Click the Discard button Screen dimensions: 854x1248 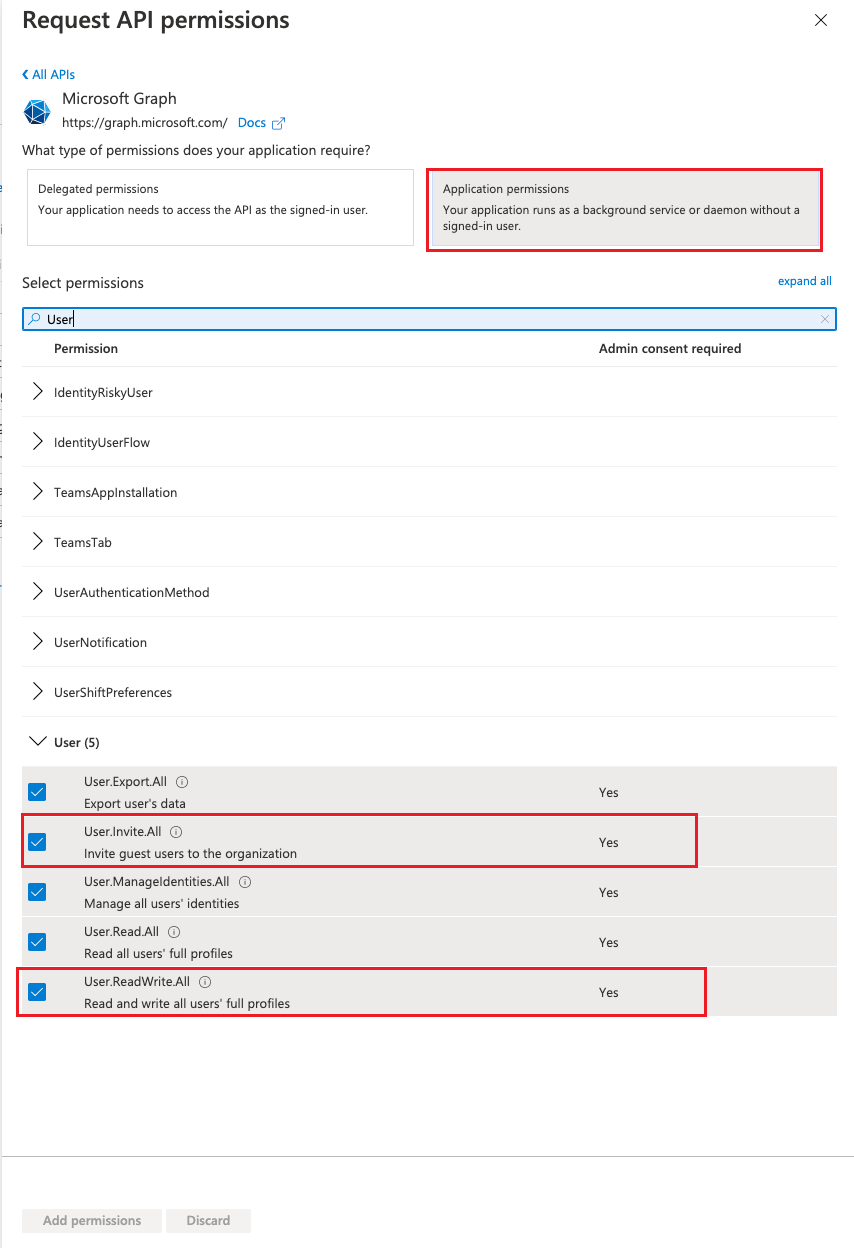point(208,1220)
